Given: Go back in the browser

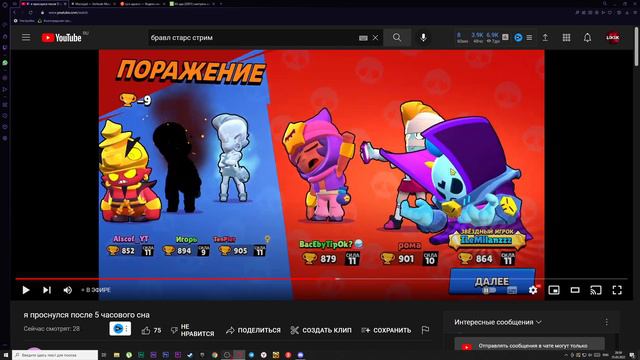Looking at the screenshot, I should (x=14, y=13).
